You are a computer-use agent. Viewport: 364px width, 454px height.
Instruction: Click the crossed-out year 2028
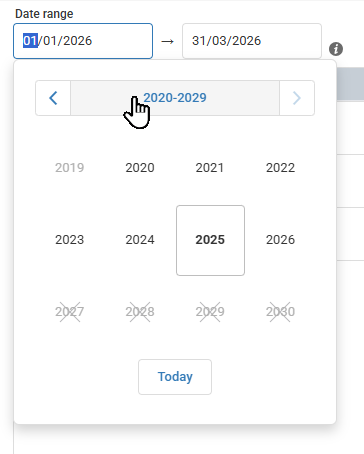[140, 312]
